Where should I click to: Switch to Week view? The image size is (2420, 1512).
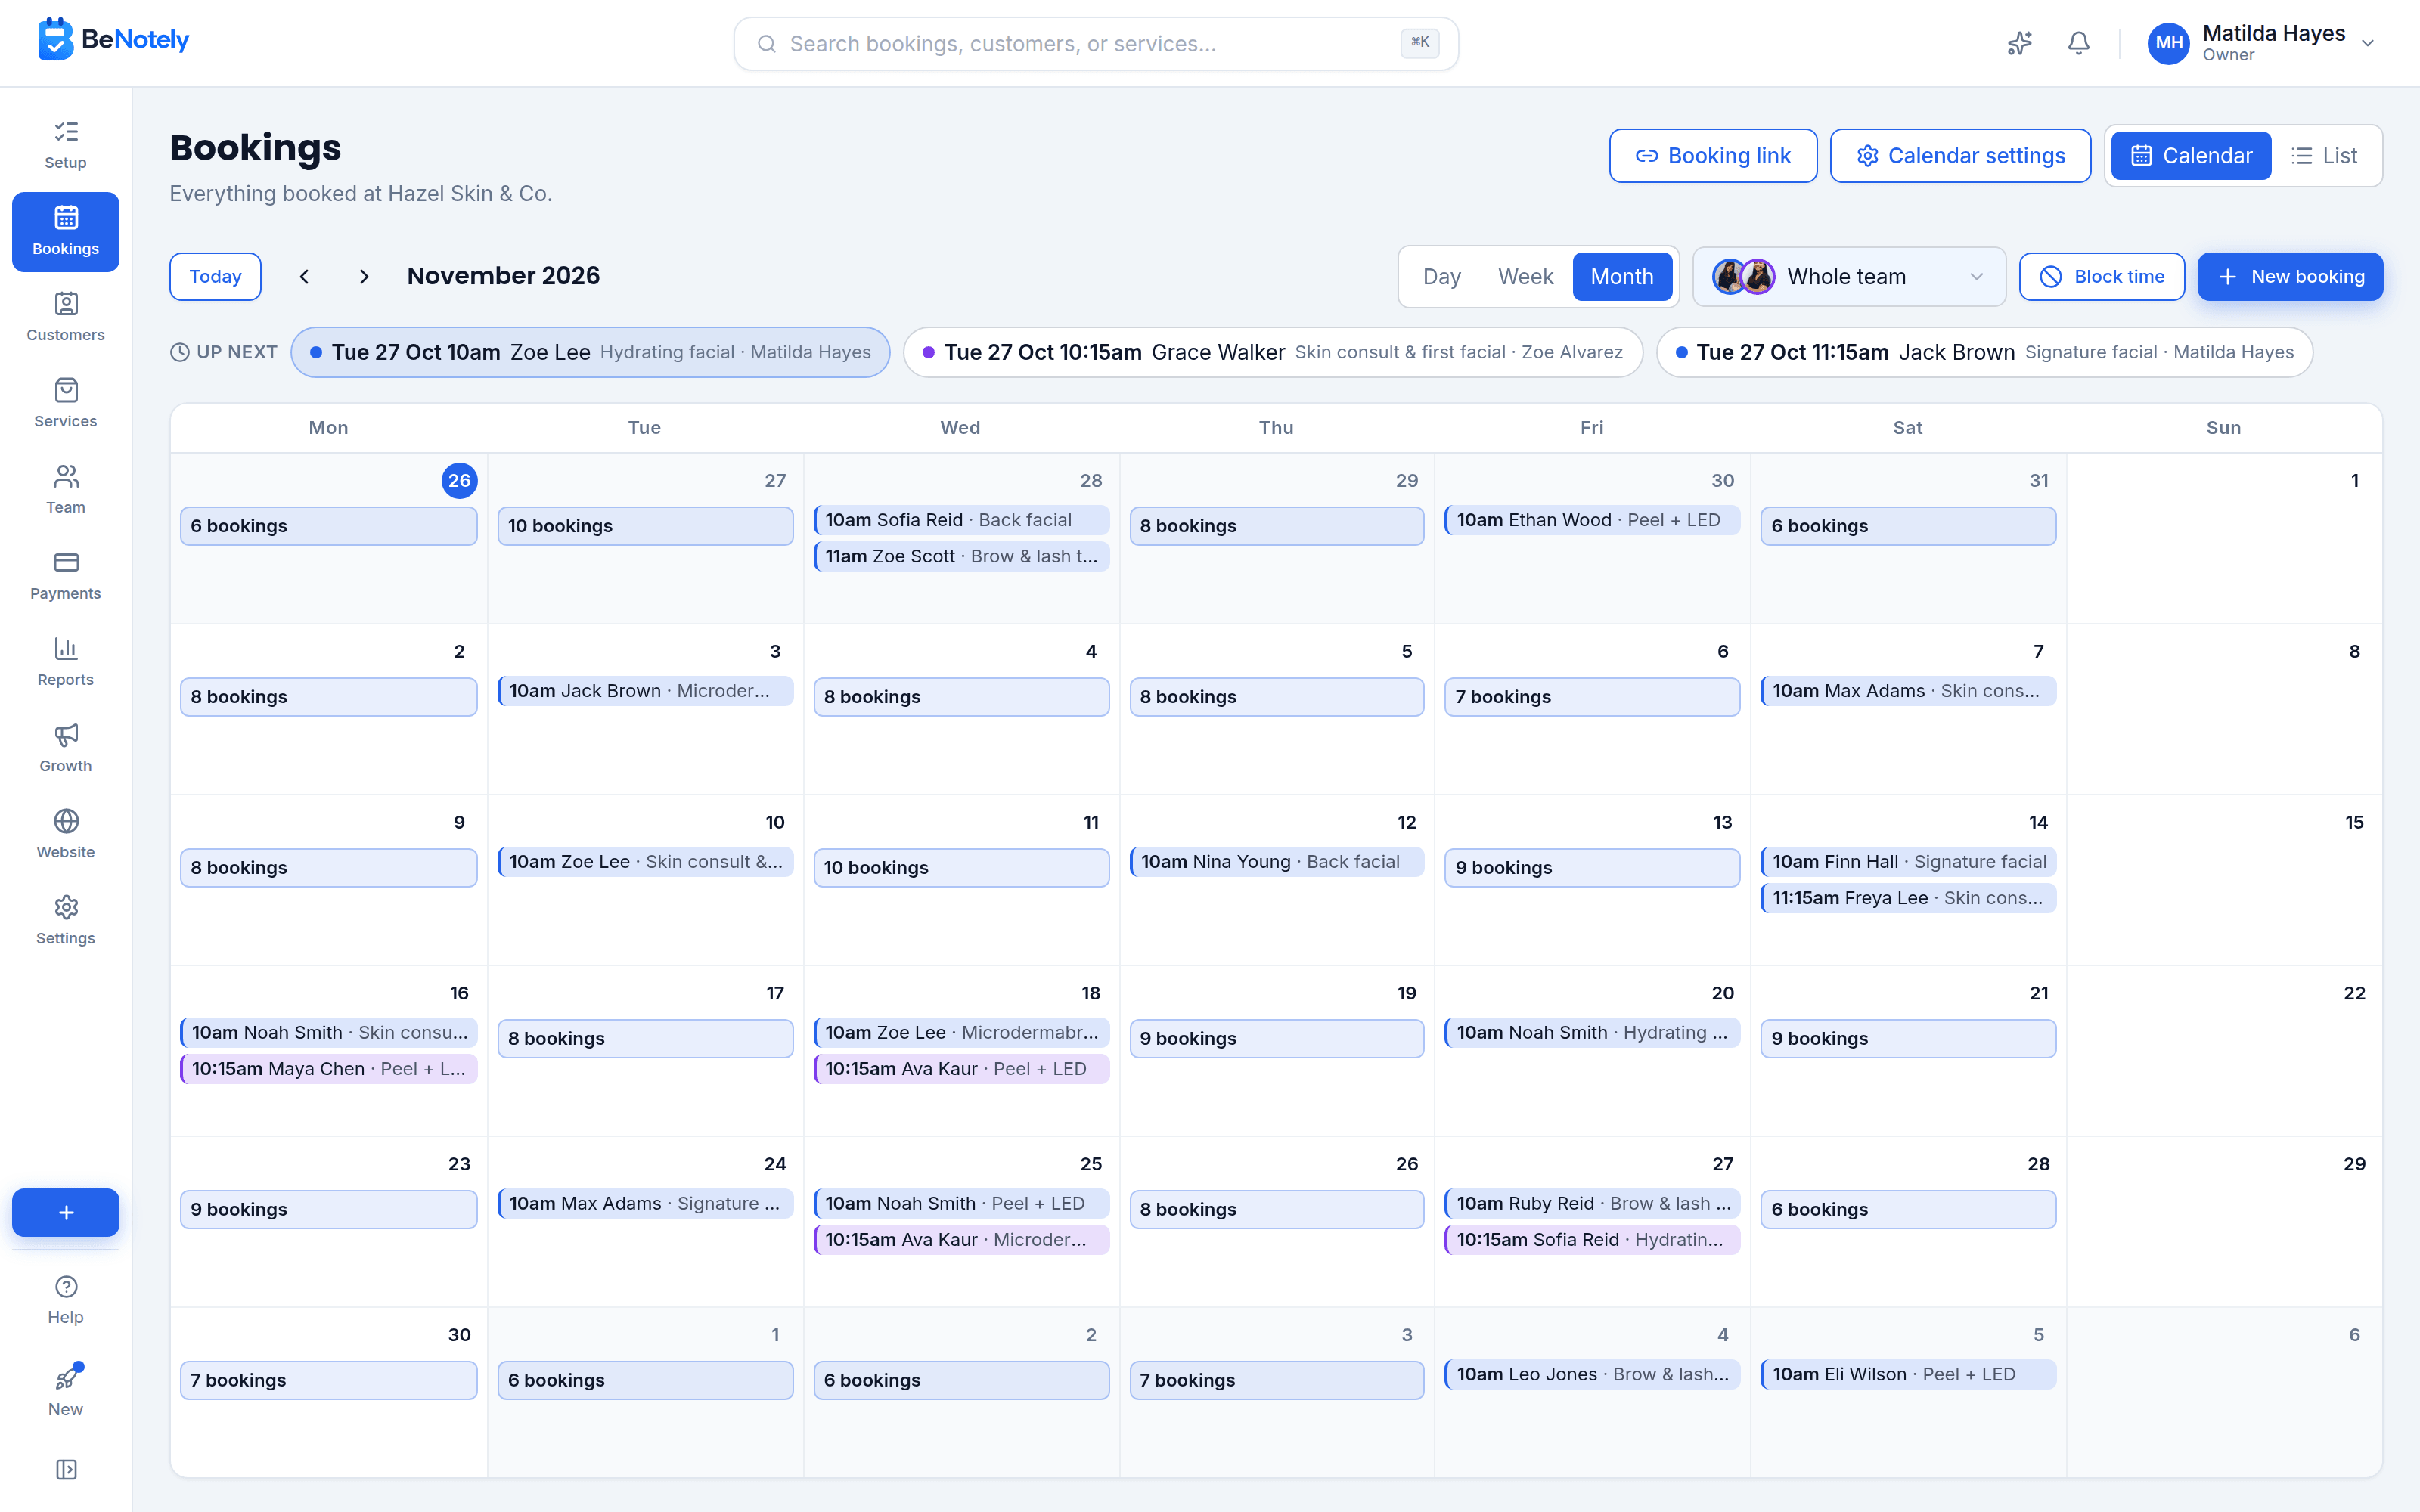click(x=1525, y=277)
